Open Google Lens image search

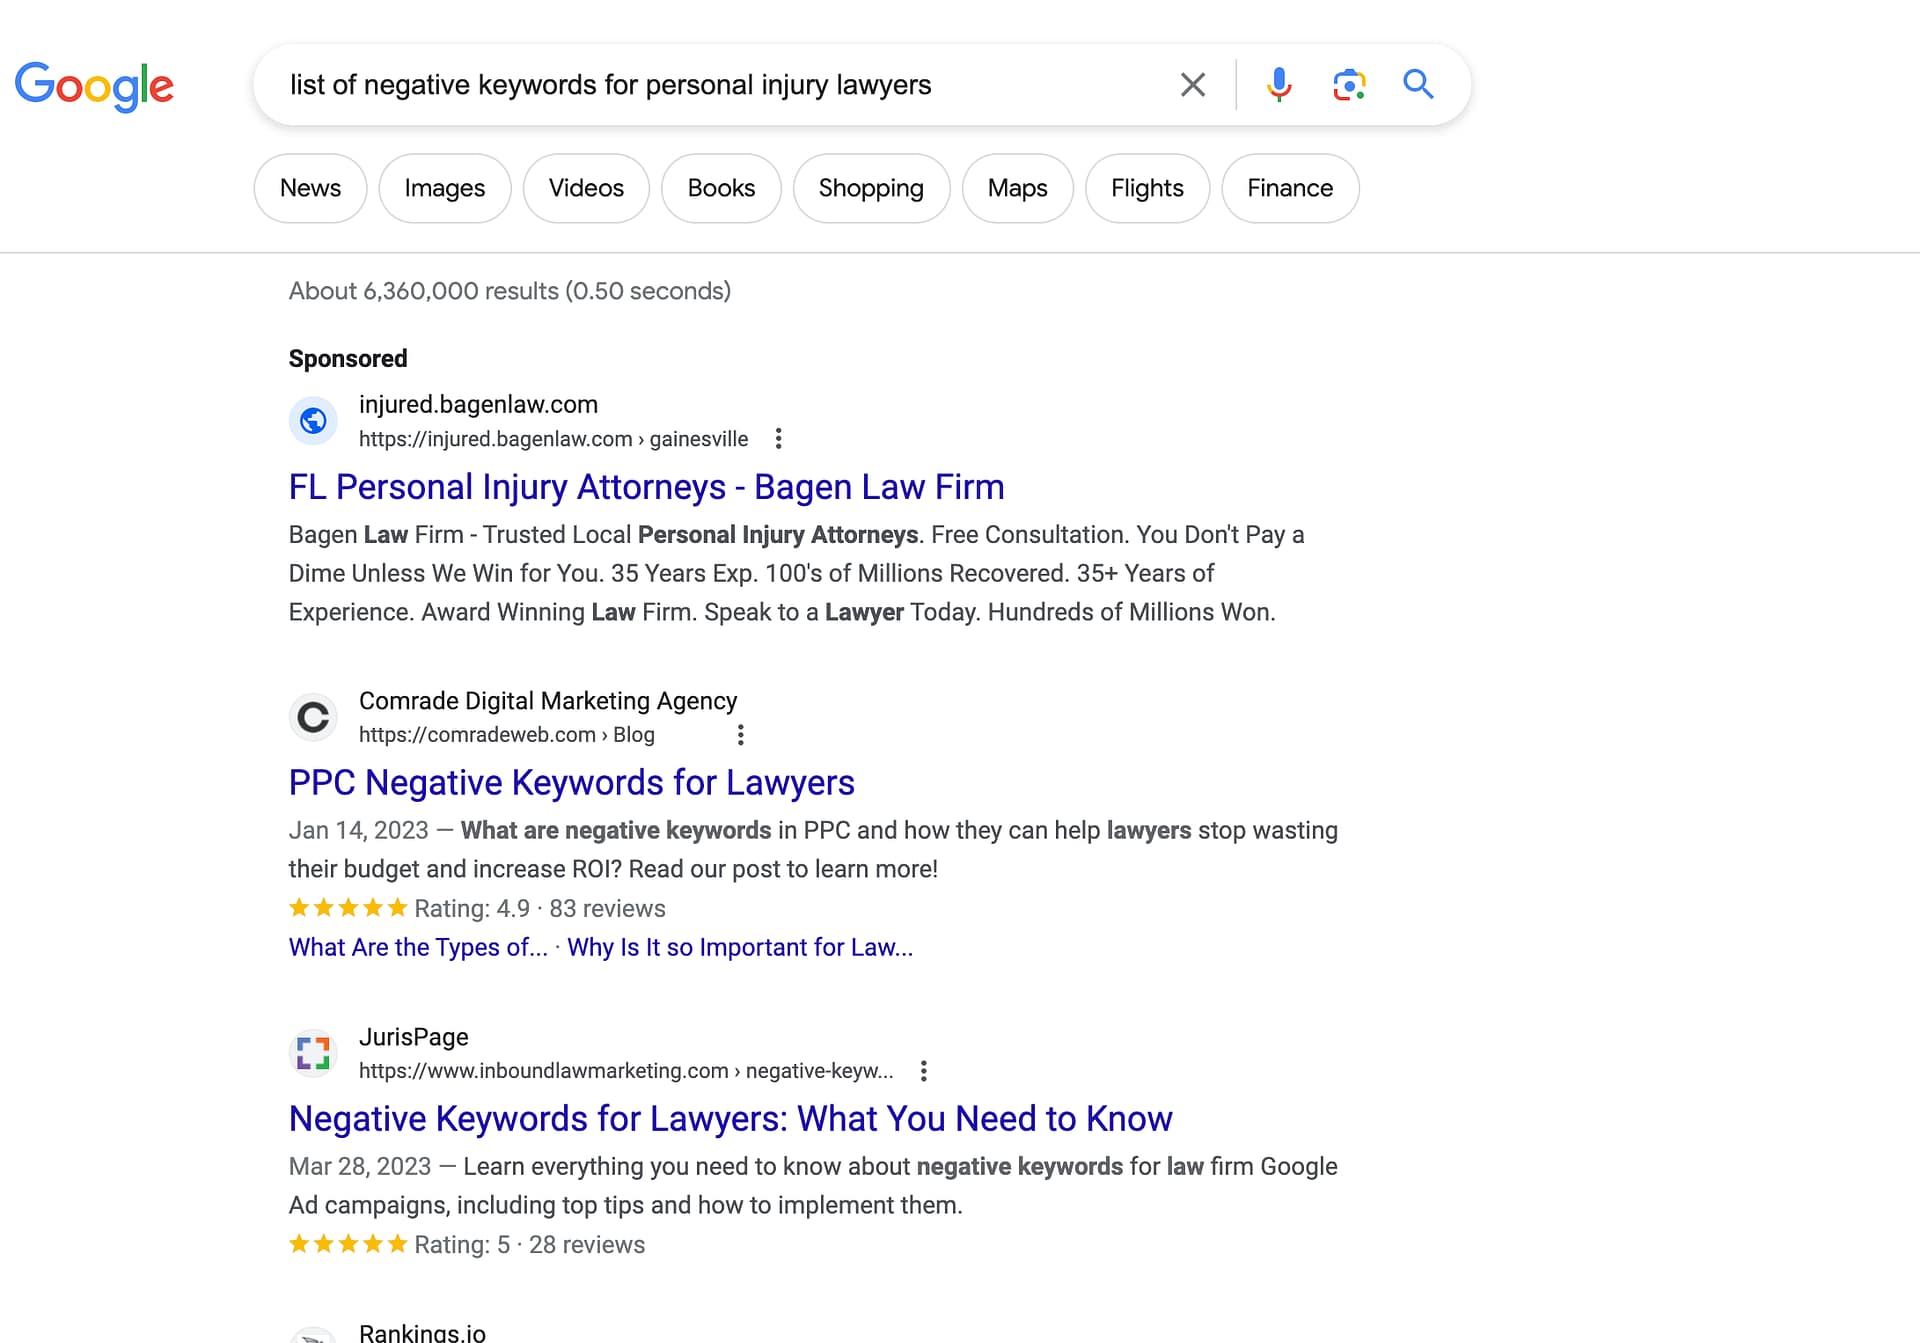(x=1349, y=84)
